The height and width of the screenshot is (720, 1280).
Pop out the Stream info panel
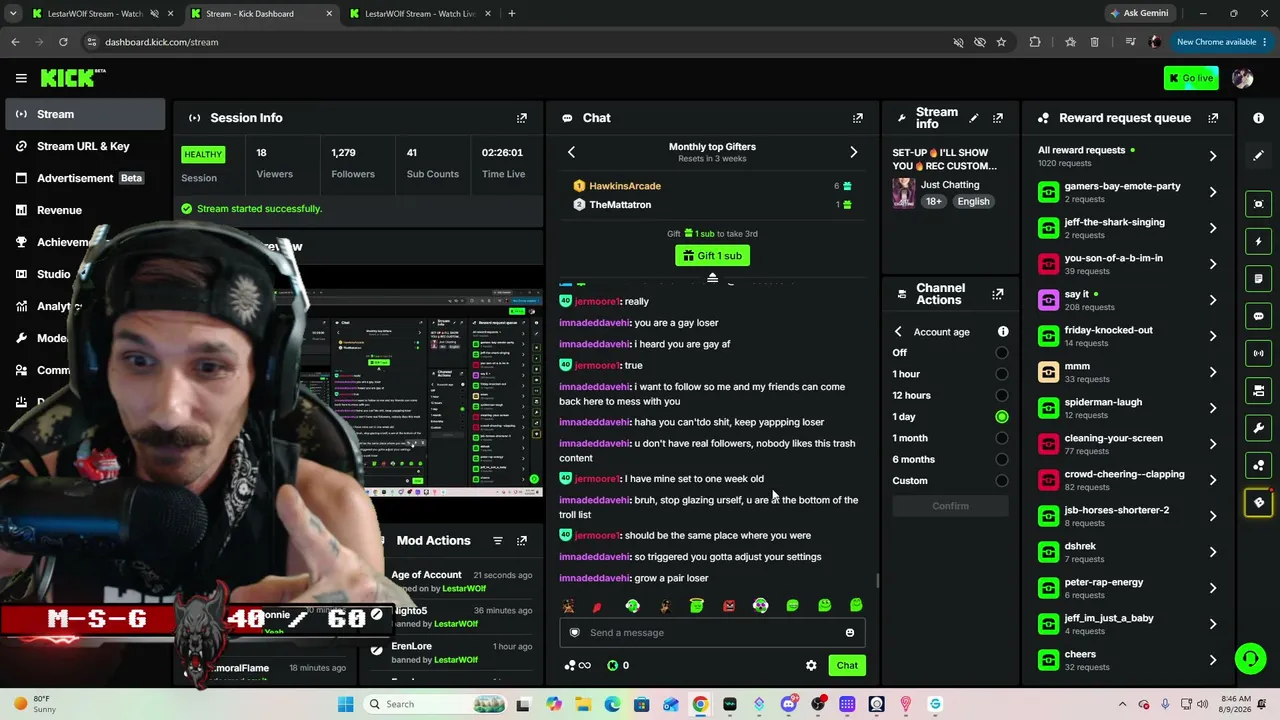coord(998,118)
